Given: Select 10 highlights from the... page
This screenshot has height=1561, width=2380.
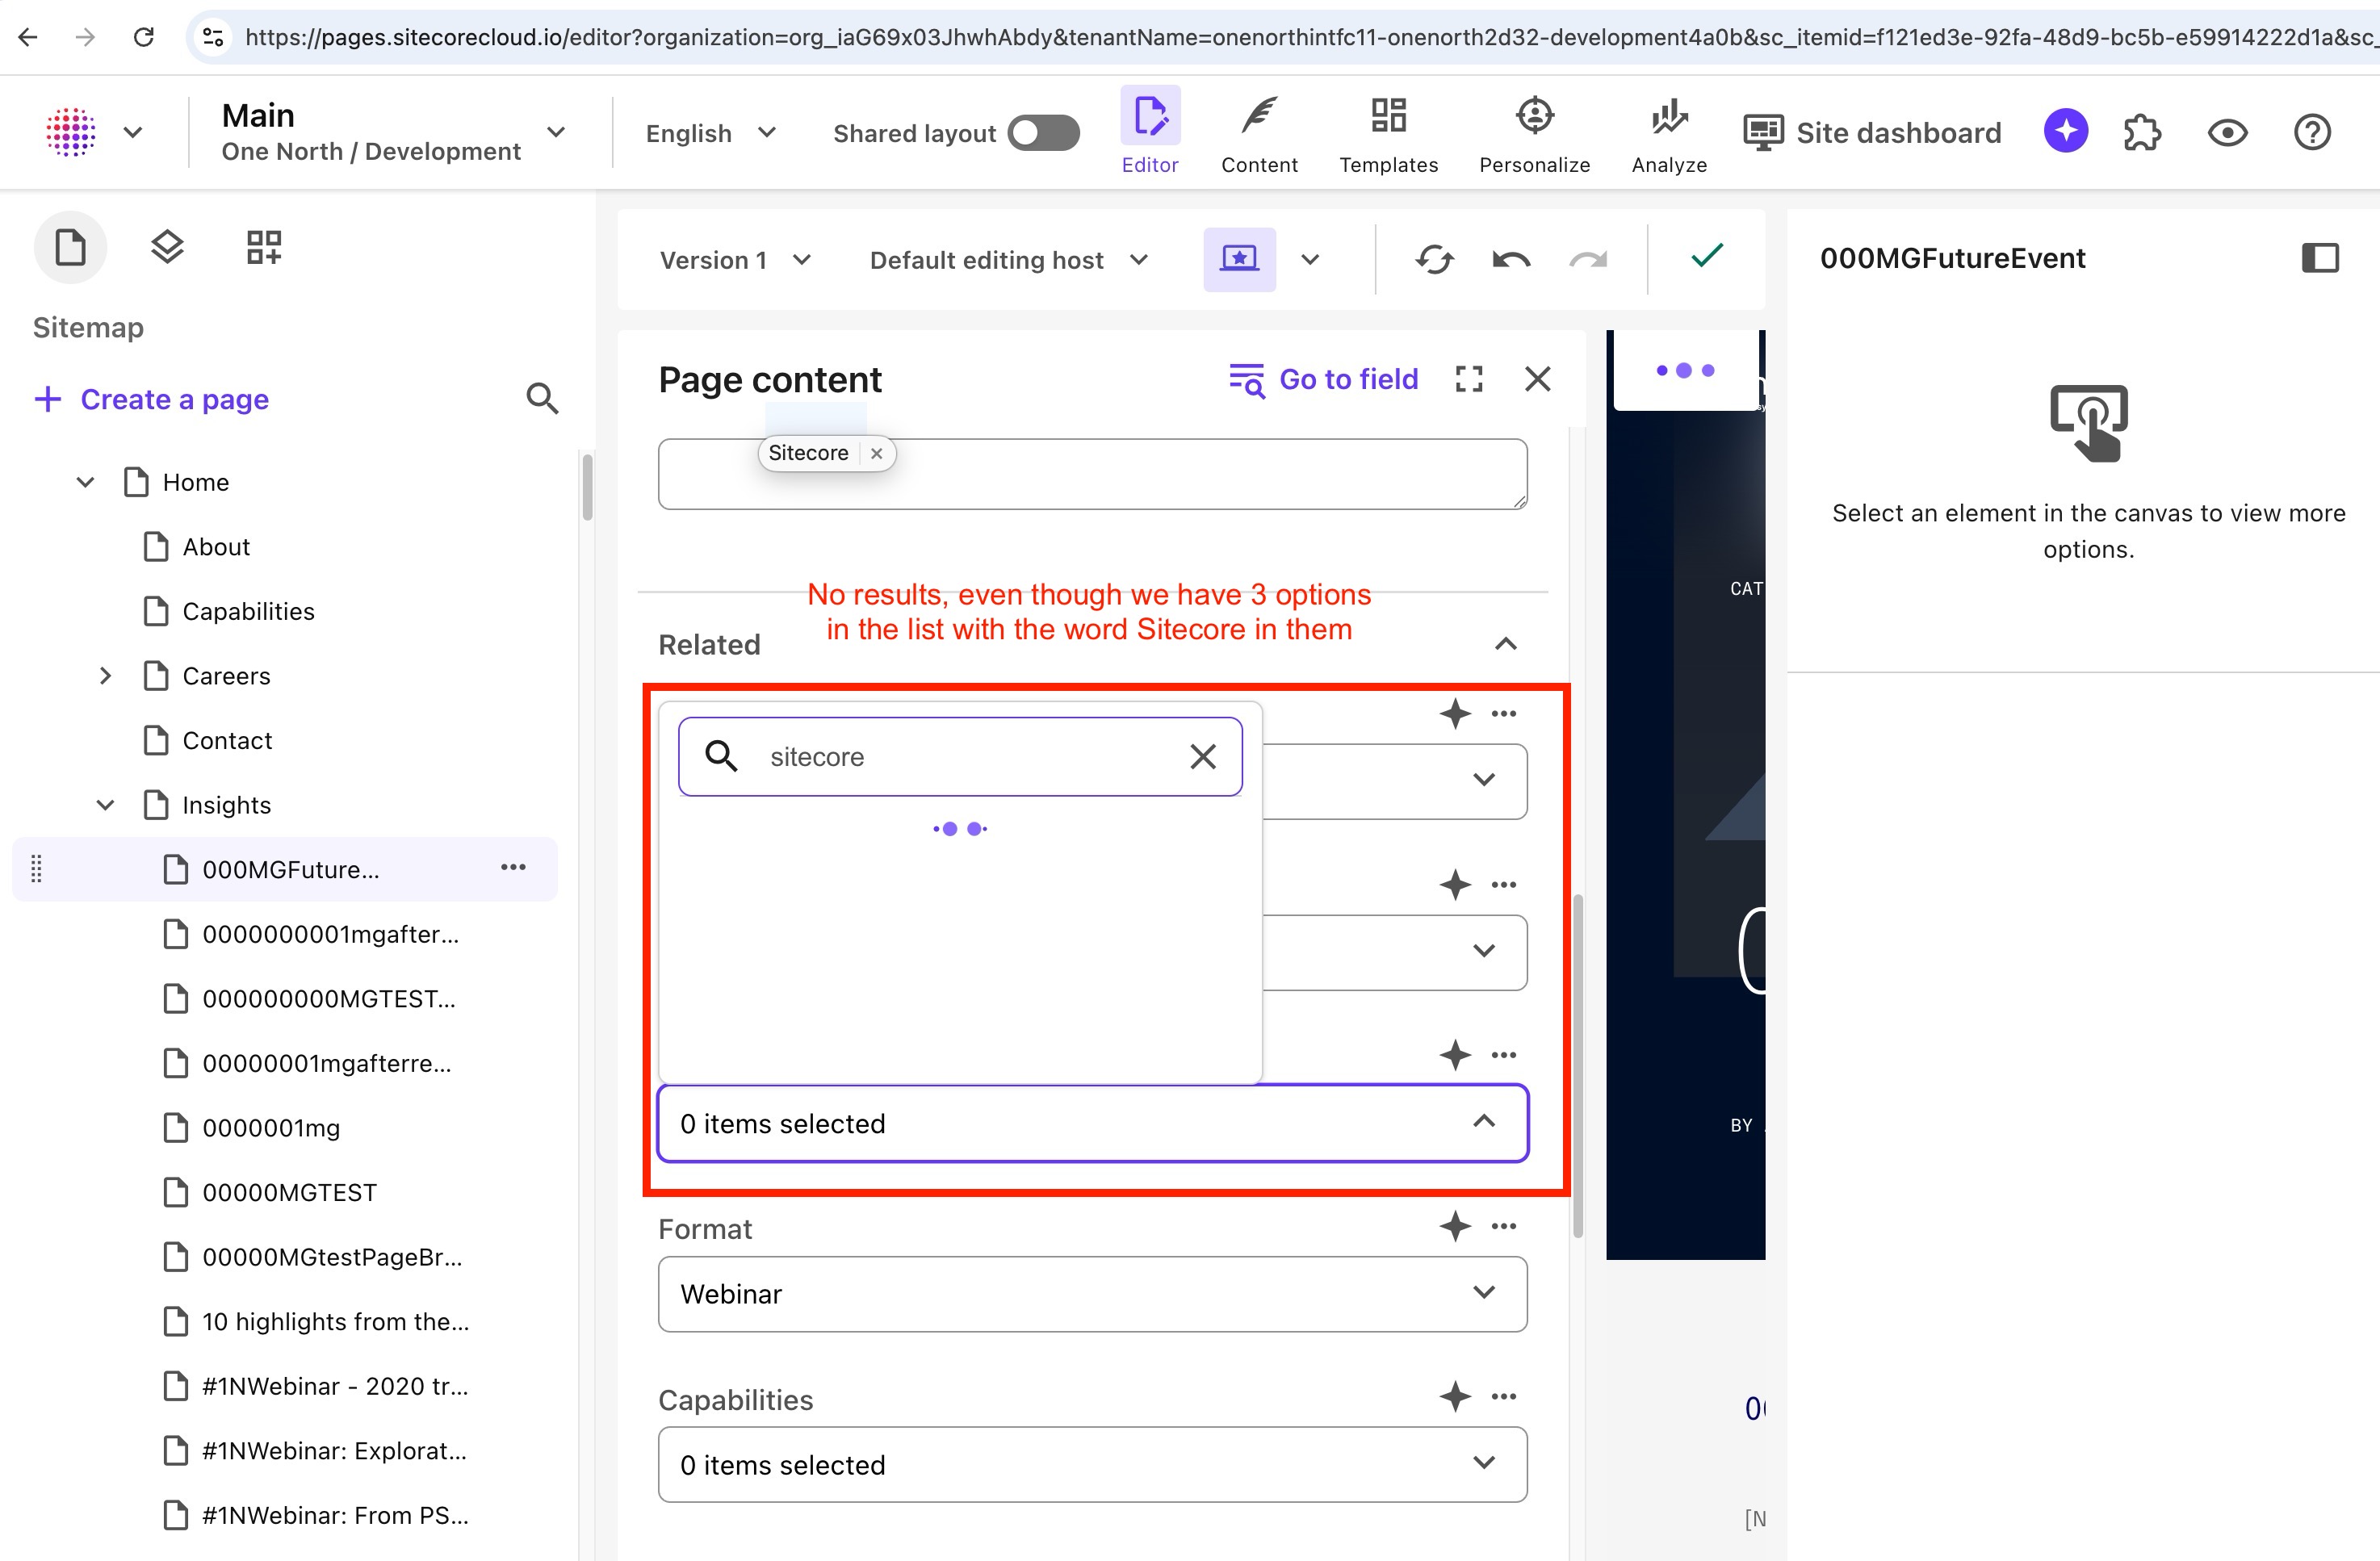Looking at the screenshot, I should point(335,1321).
